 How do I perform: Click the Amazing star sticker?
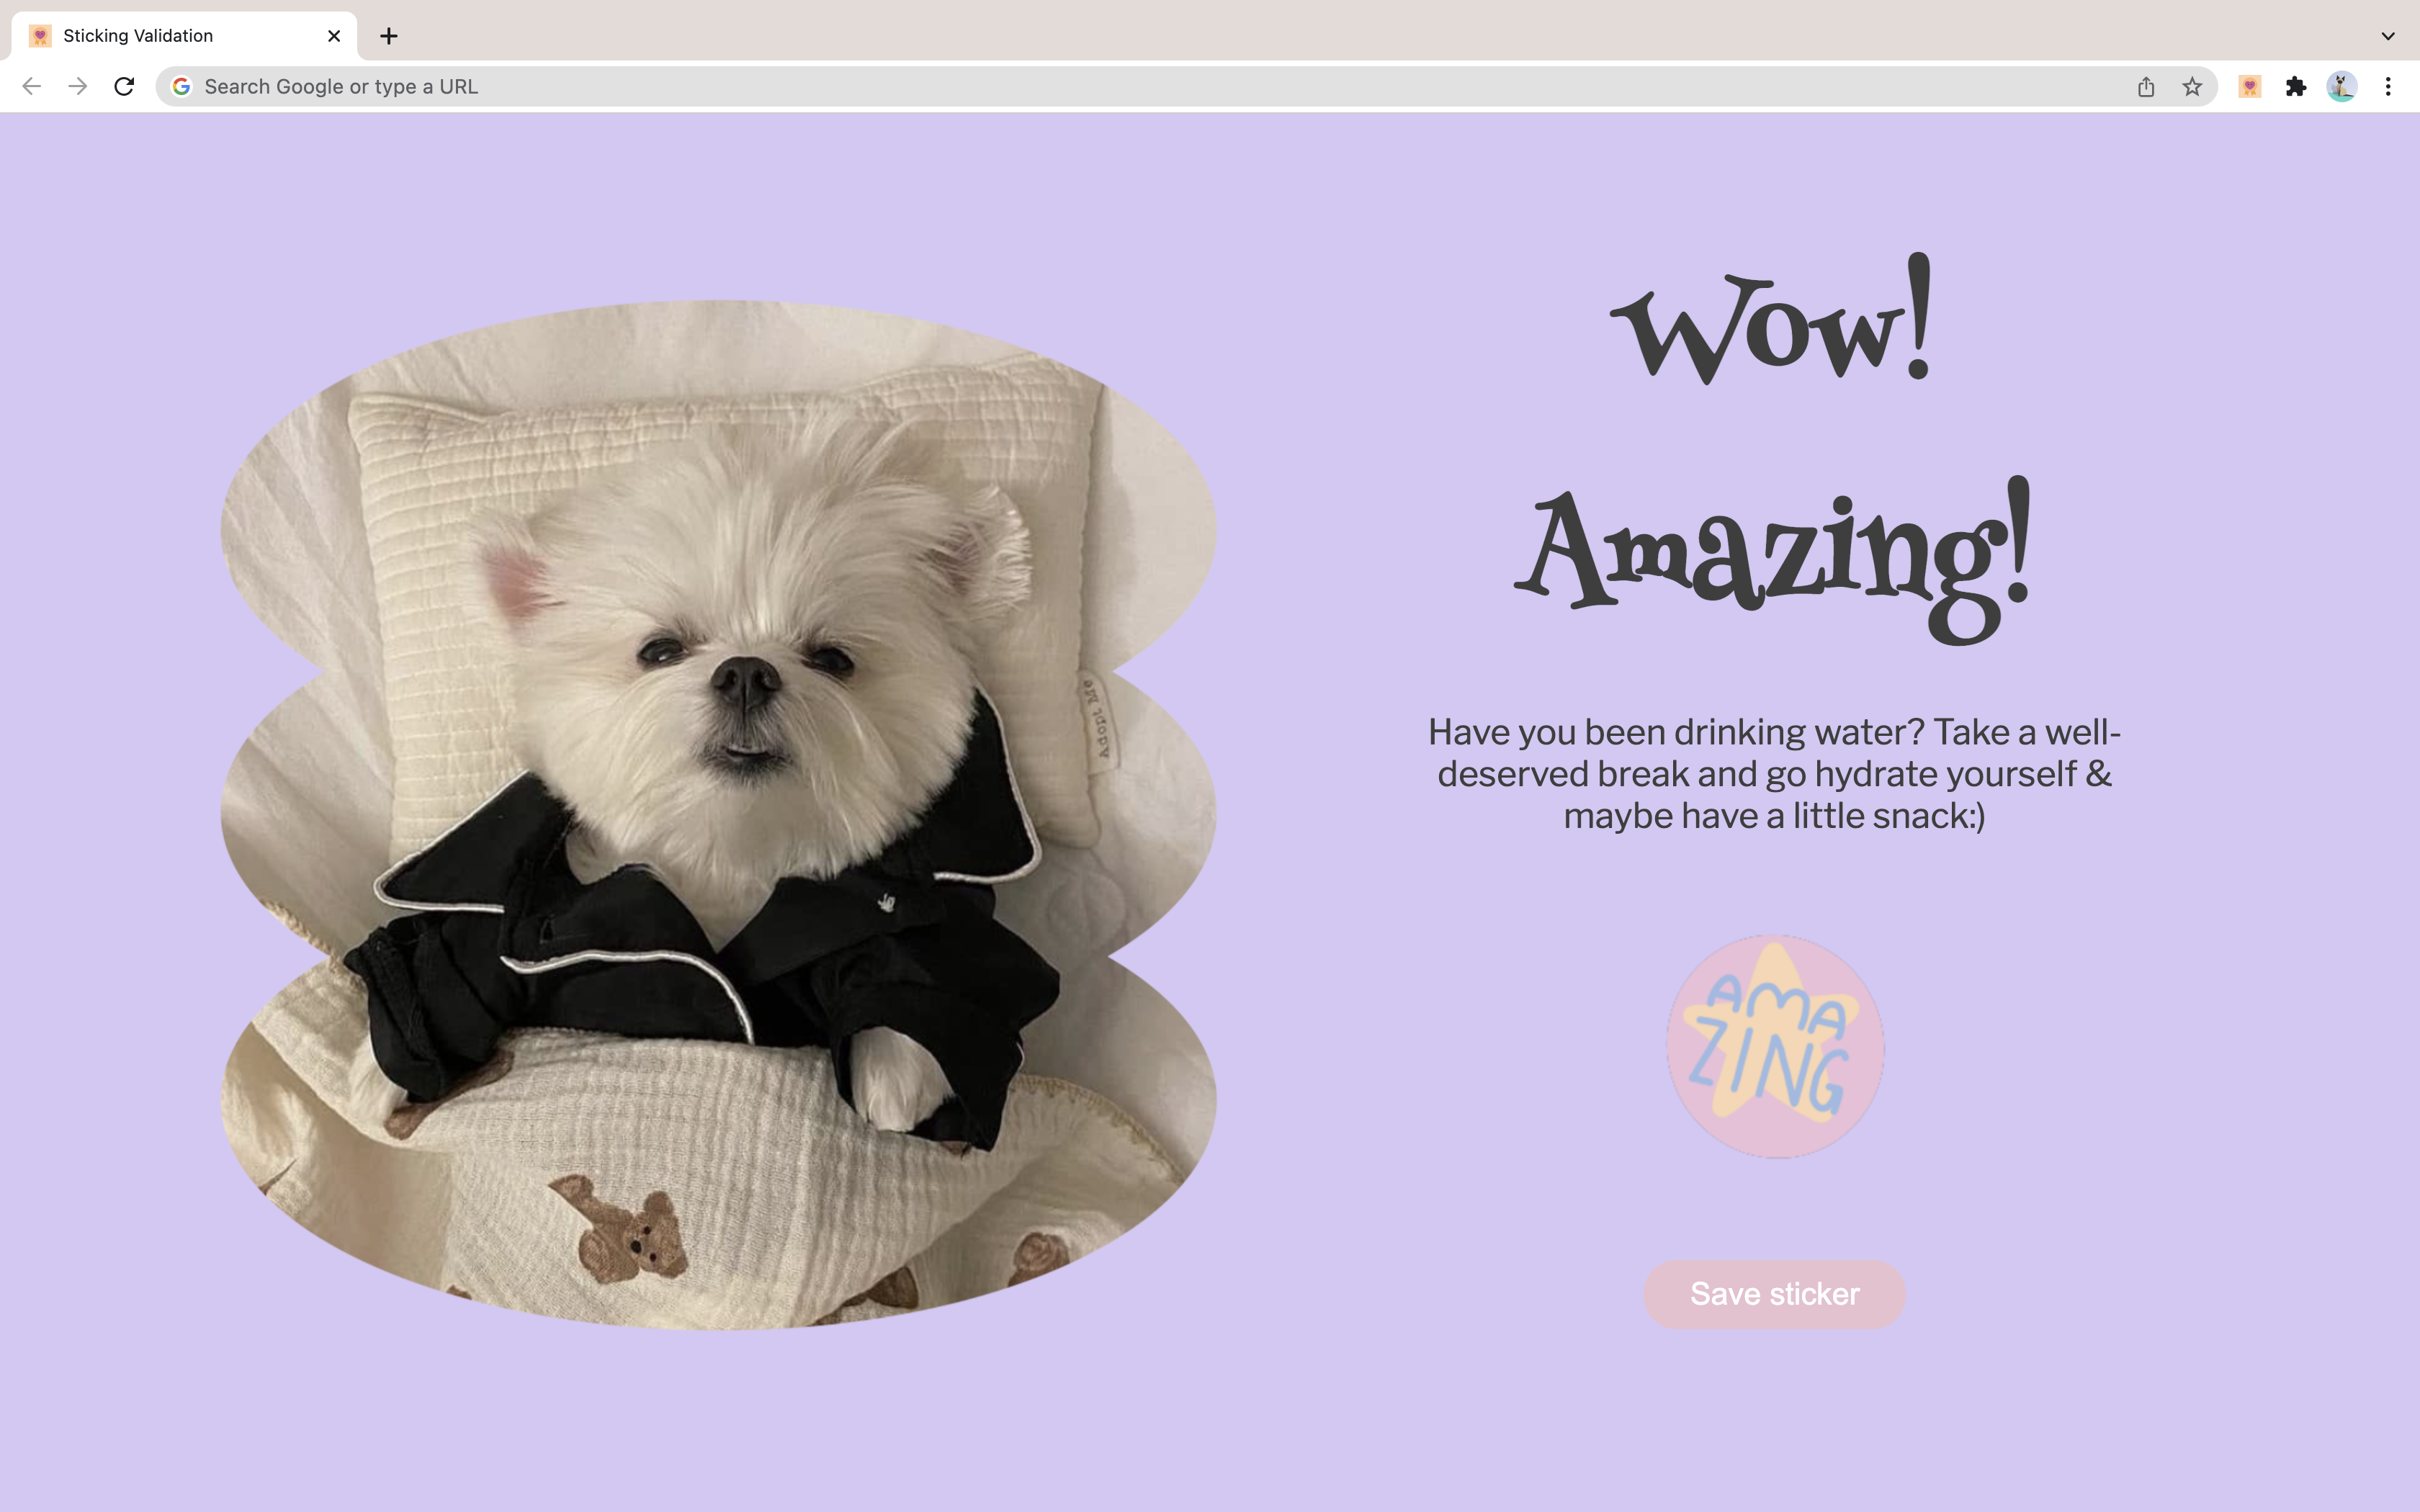click(1774, 1046)
